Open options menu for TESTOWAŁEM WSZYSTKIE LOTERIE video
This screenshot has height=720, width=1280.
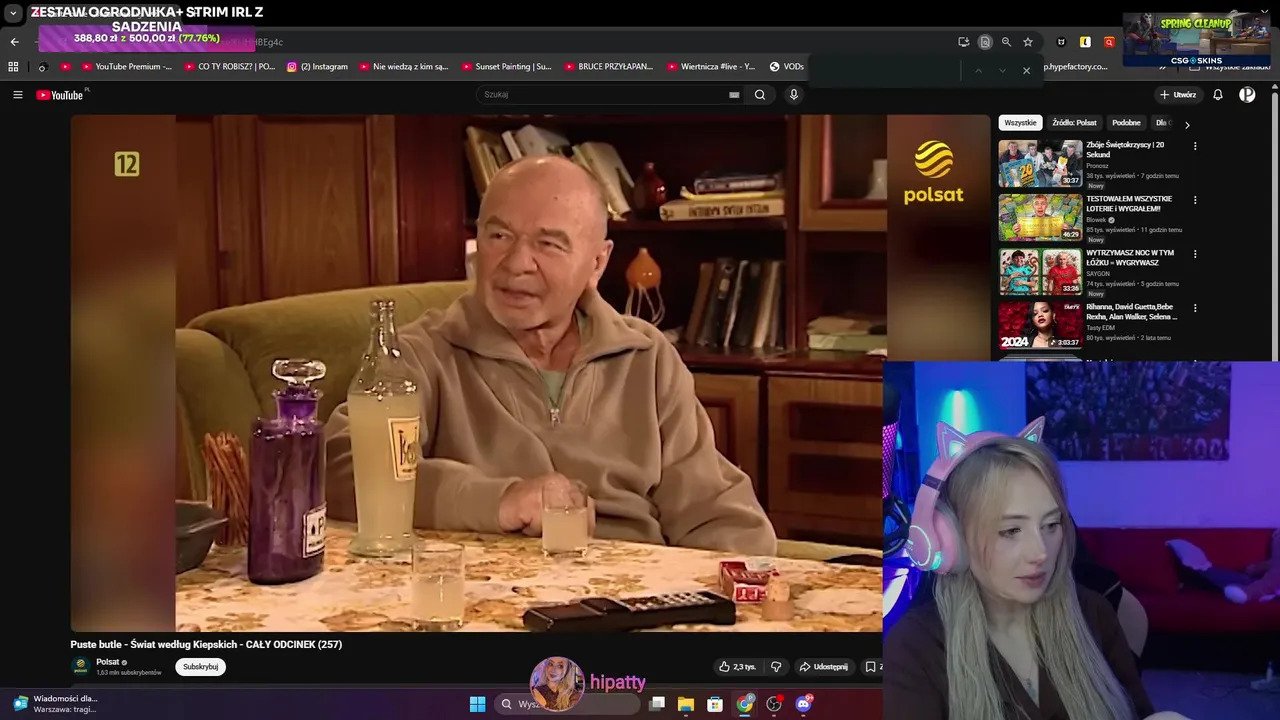click(1195, 200)
